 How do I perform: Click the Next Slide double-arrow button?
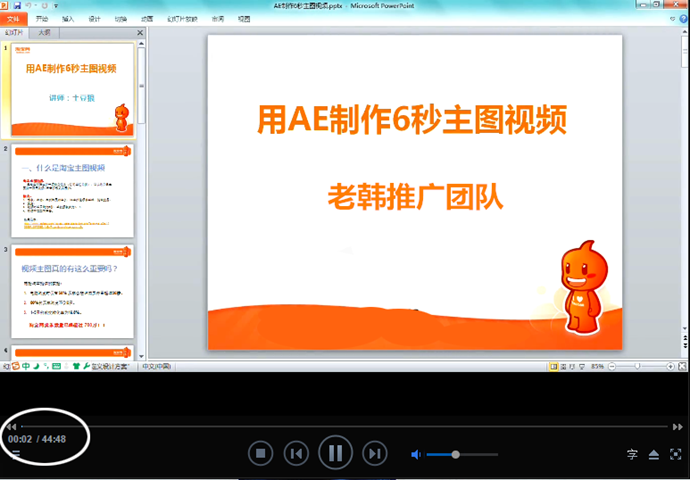click(x=685, y=345)
